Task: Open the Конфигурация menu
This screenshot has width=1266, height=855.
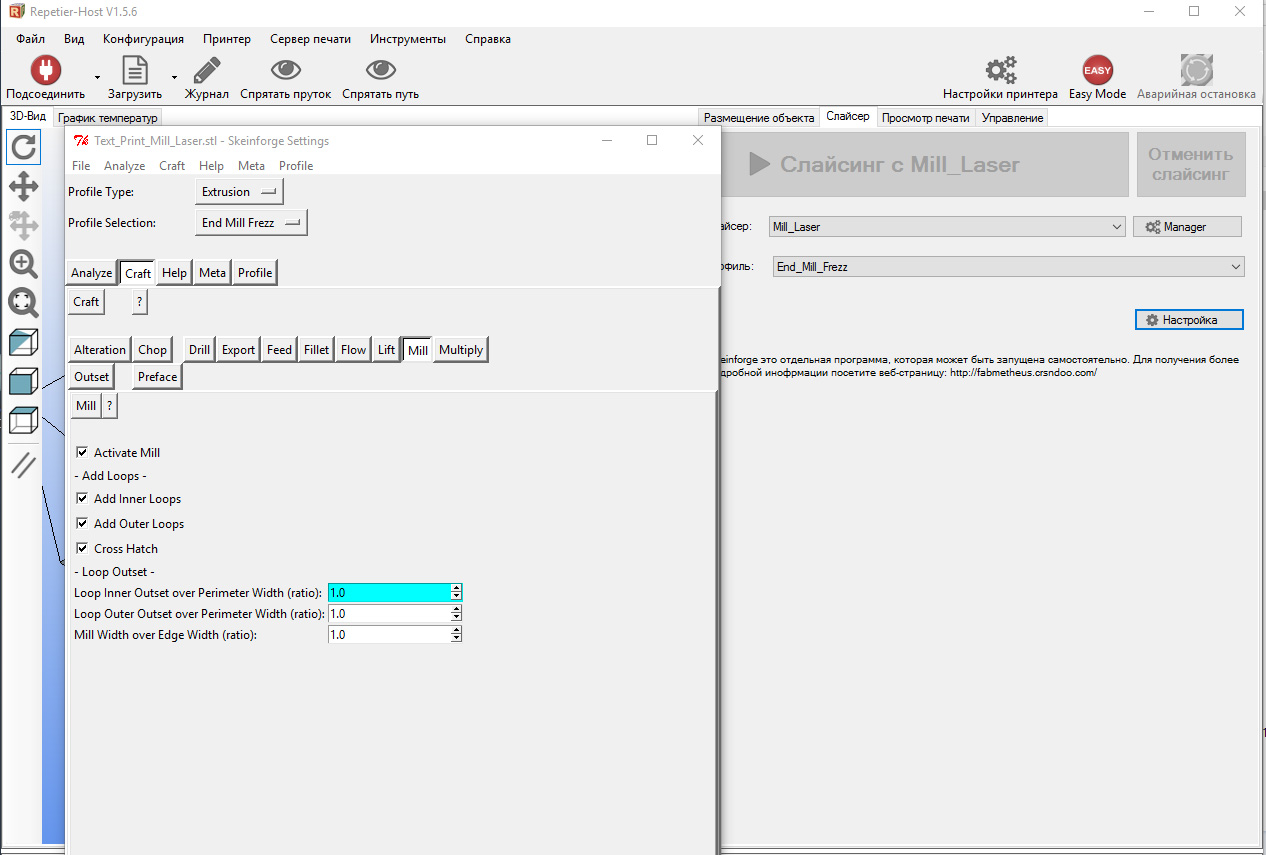Action: click(143, 39)
